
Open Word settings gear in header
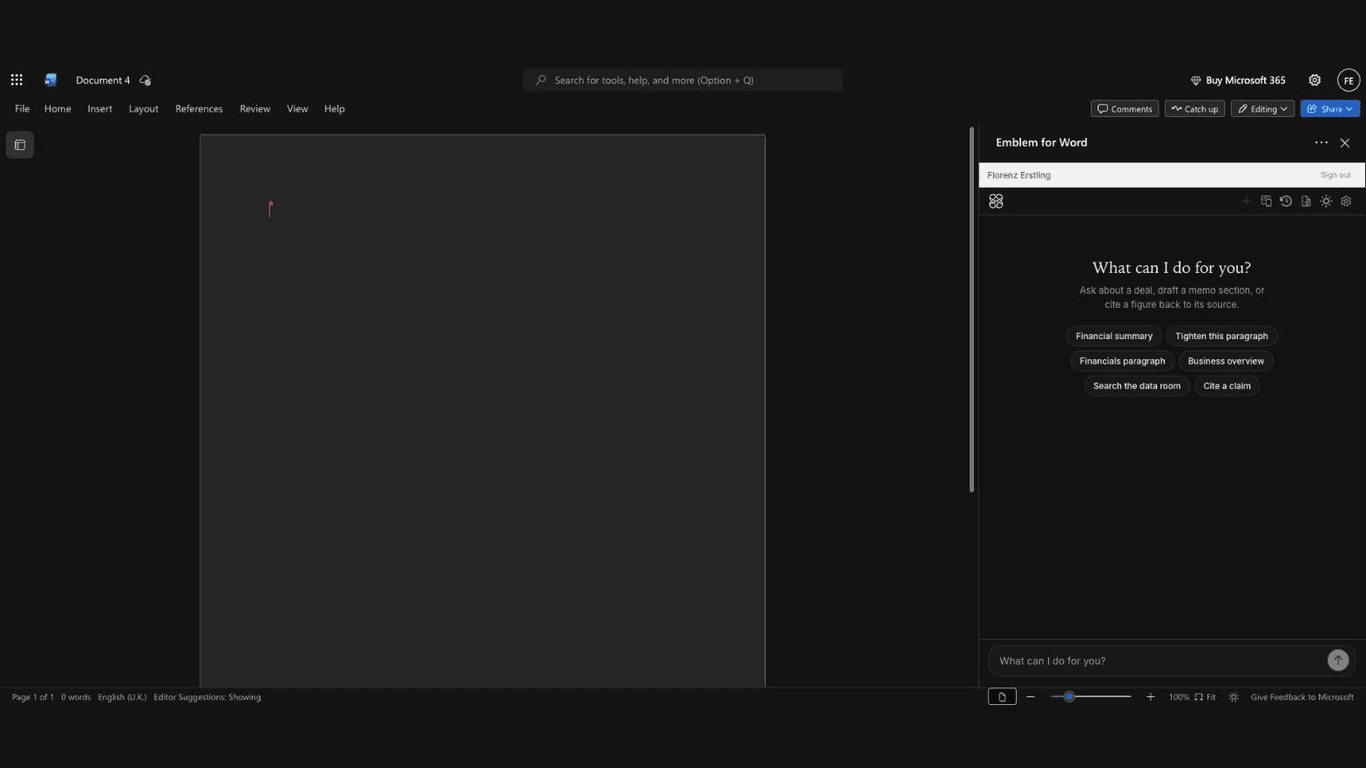pos(1315,80)
